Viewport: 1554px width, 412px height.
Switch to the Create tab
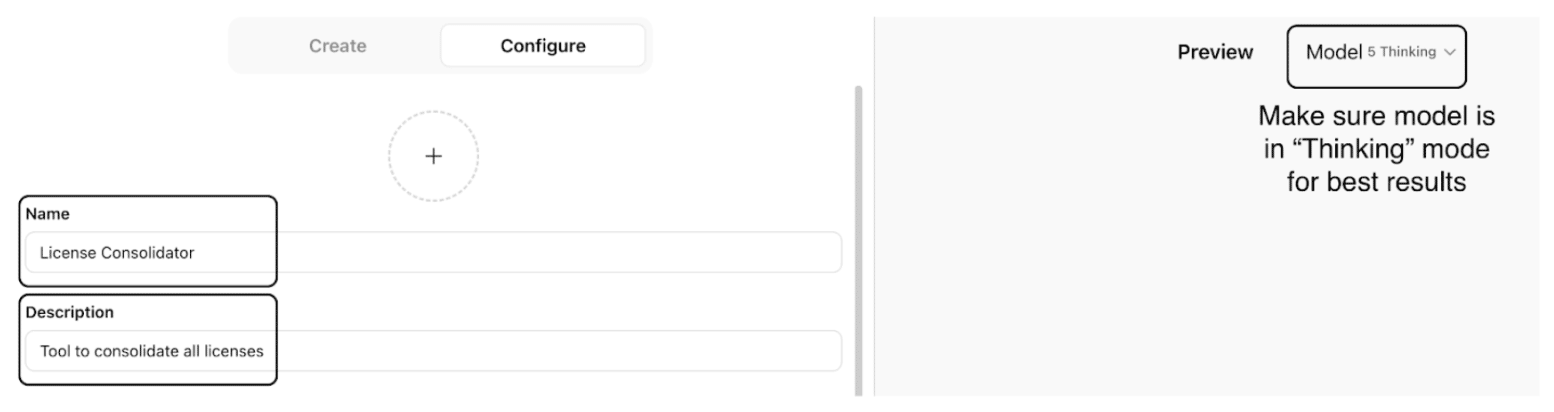coord(337,46)
